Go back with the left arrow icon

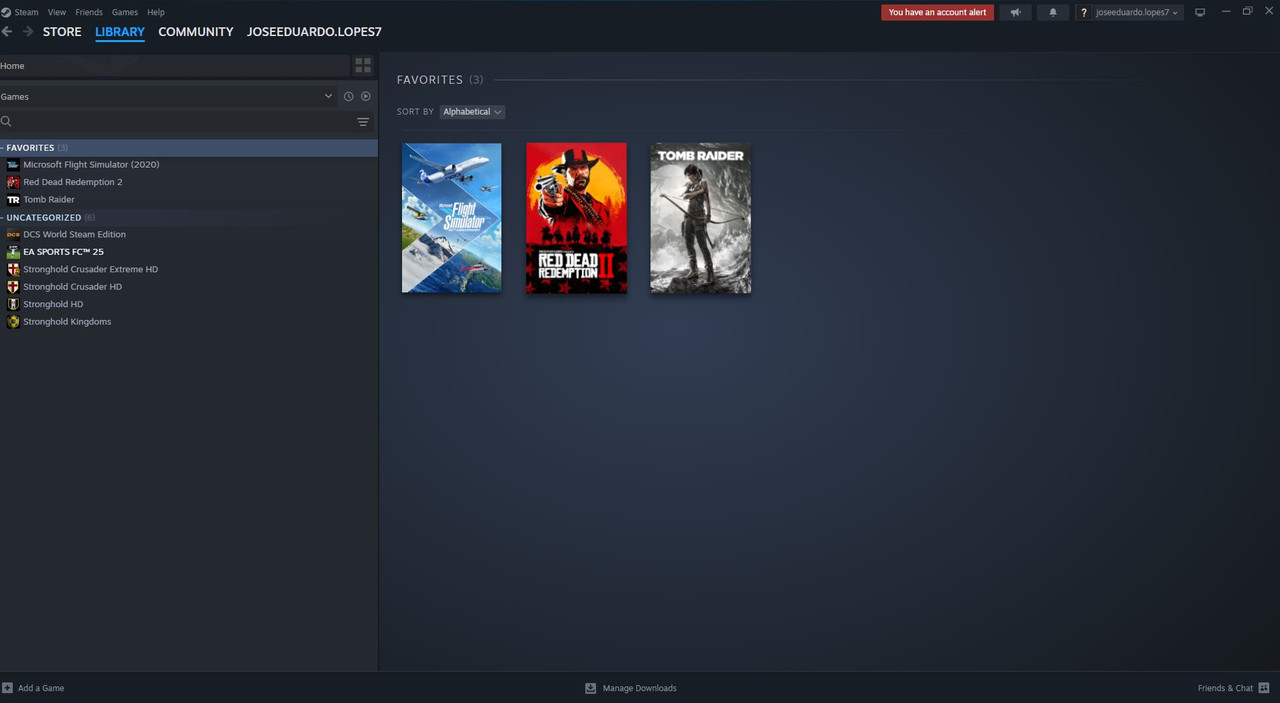point(7,32)
